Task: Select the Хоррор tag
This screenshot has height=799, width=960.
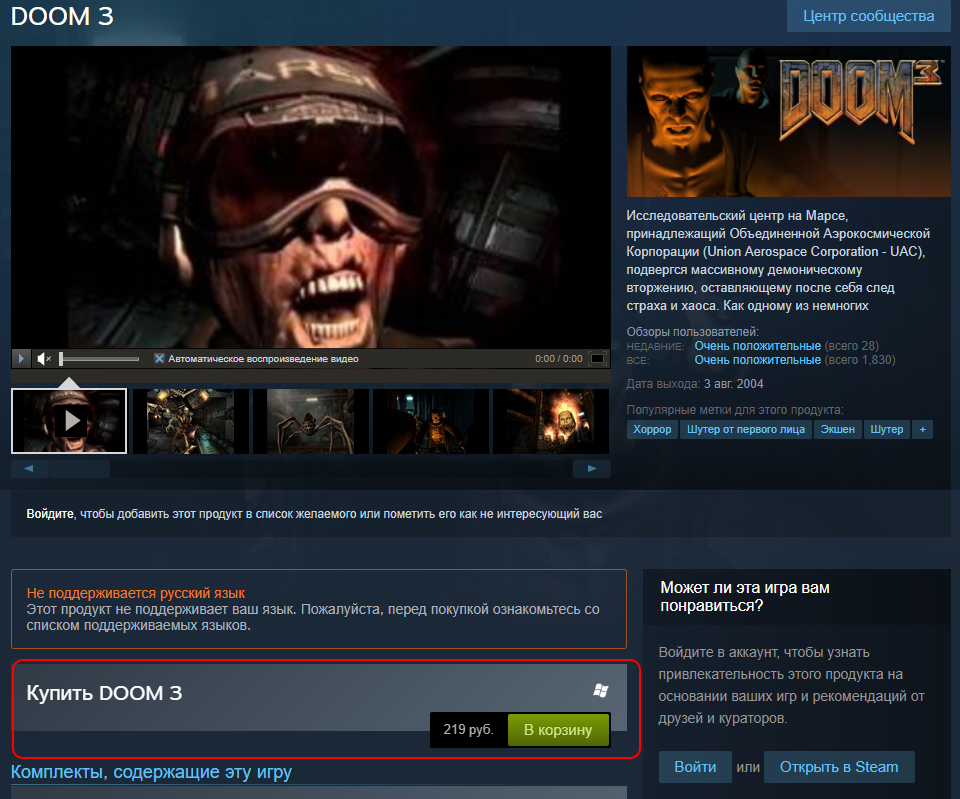Action: [652, 429]
